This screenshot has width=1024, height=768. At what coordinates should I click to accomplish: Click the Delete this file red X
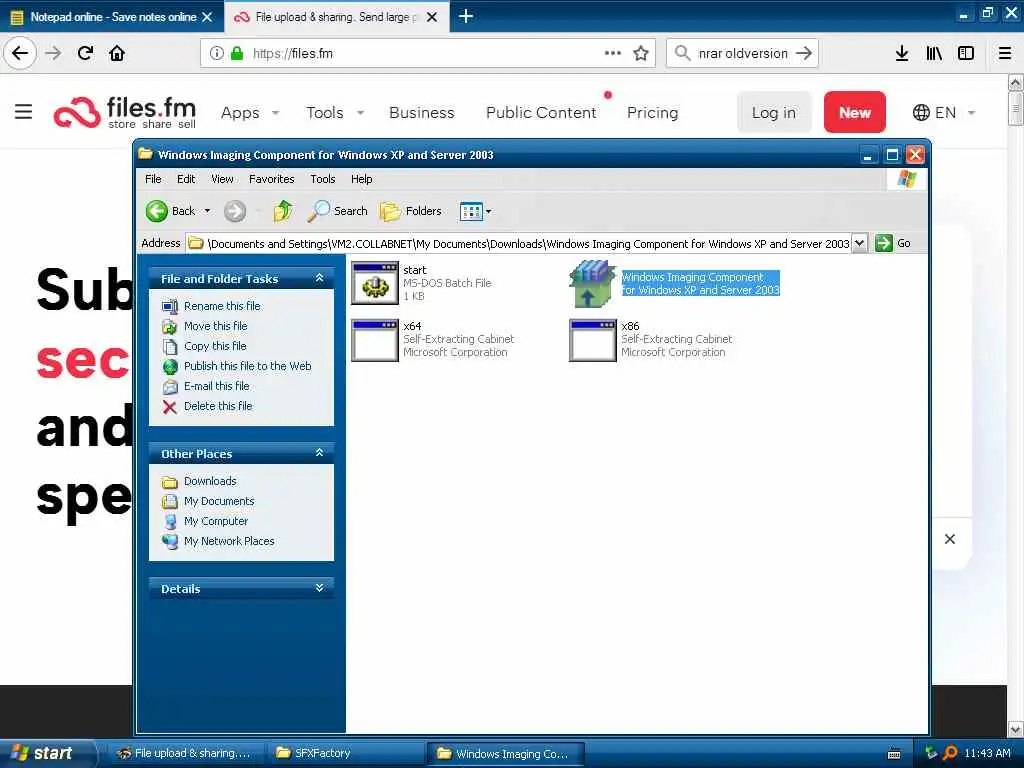[170, 407]
